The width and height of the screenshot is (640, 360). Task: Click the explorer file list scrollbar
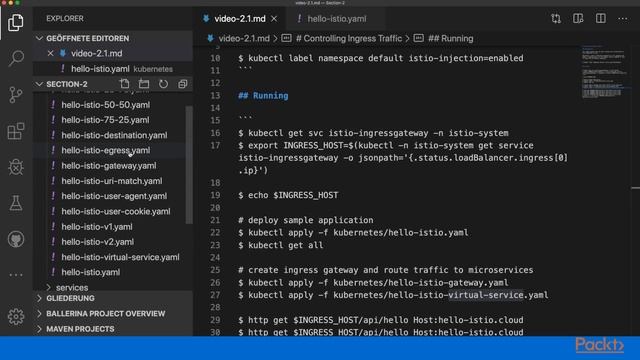click(189, 165)
